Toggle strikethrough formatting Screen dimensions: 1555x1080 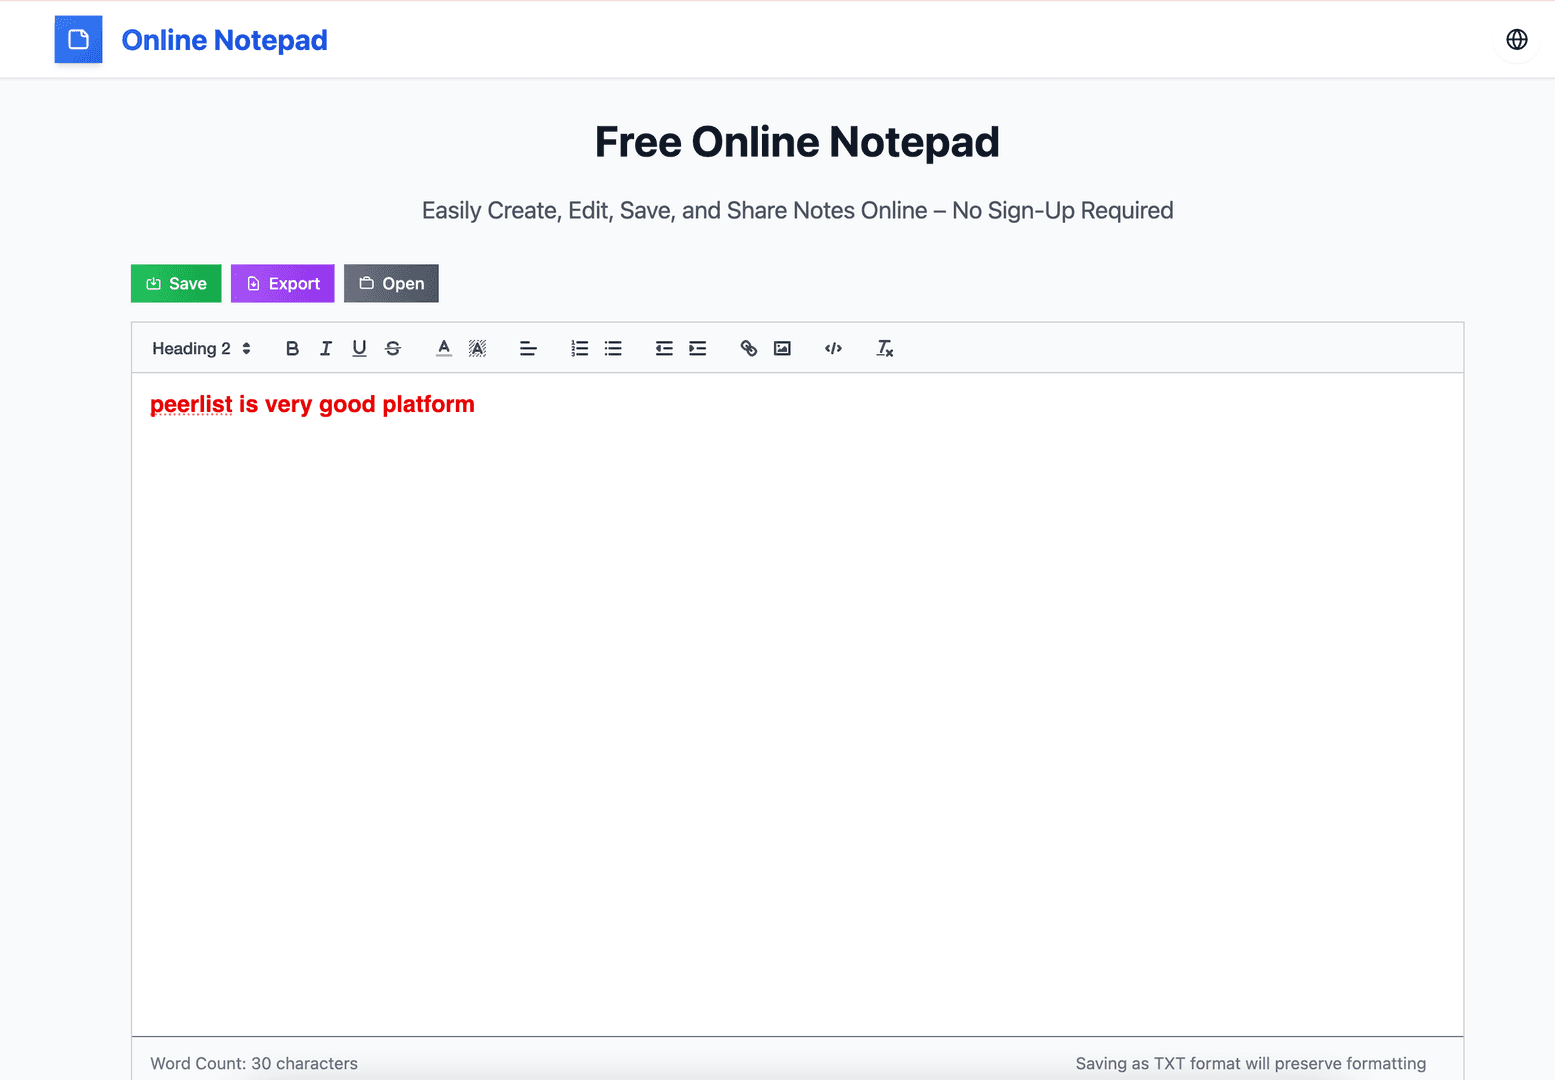[x=393, y=348]
